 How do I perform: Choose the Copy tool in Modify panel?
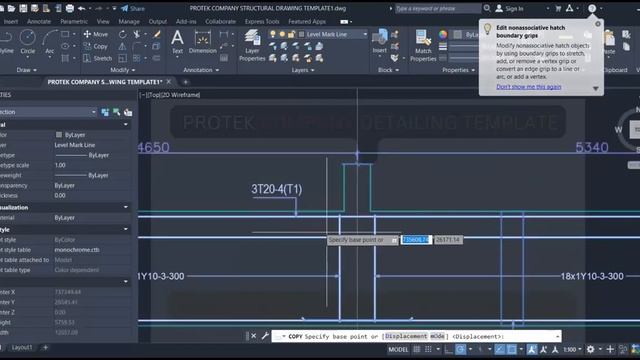[x=96, y=47]
